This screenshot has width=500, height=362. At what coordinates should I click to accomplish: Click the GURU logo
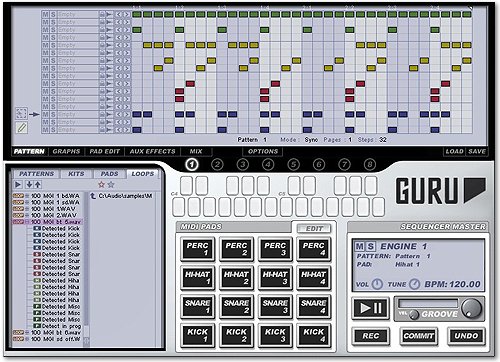click(441, 191)
